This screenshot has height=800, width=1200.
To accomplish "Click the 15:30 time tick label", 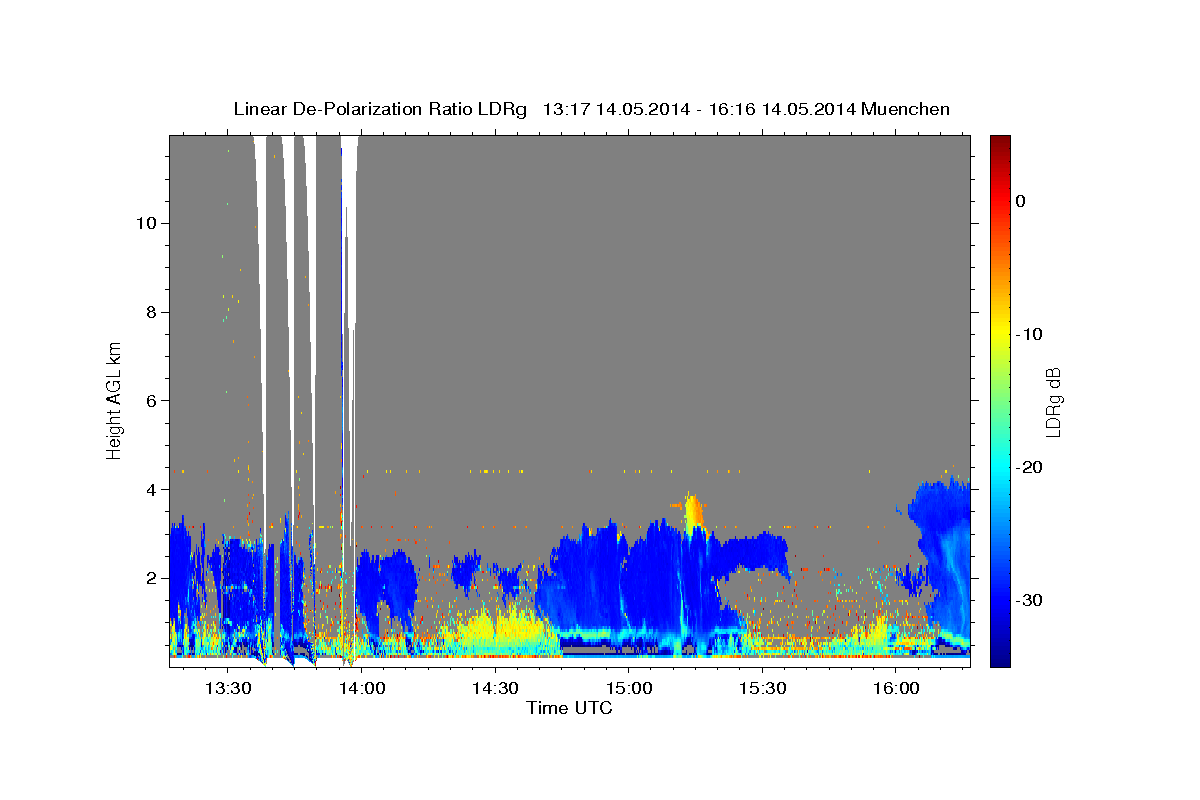I will [x=762, y=688].
